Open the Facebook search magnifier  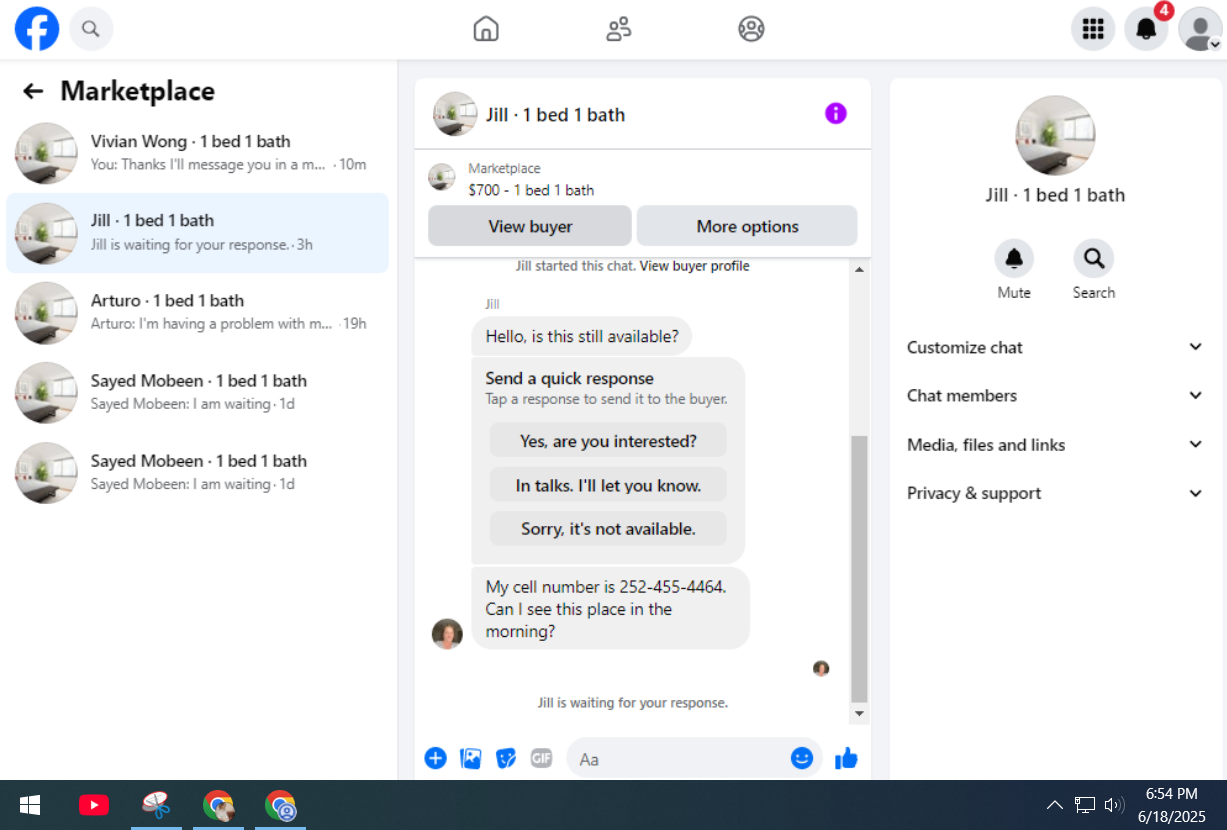91,28
